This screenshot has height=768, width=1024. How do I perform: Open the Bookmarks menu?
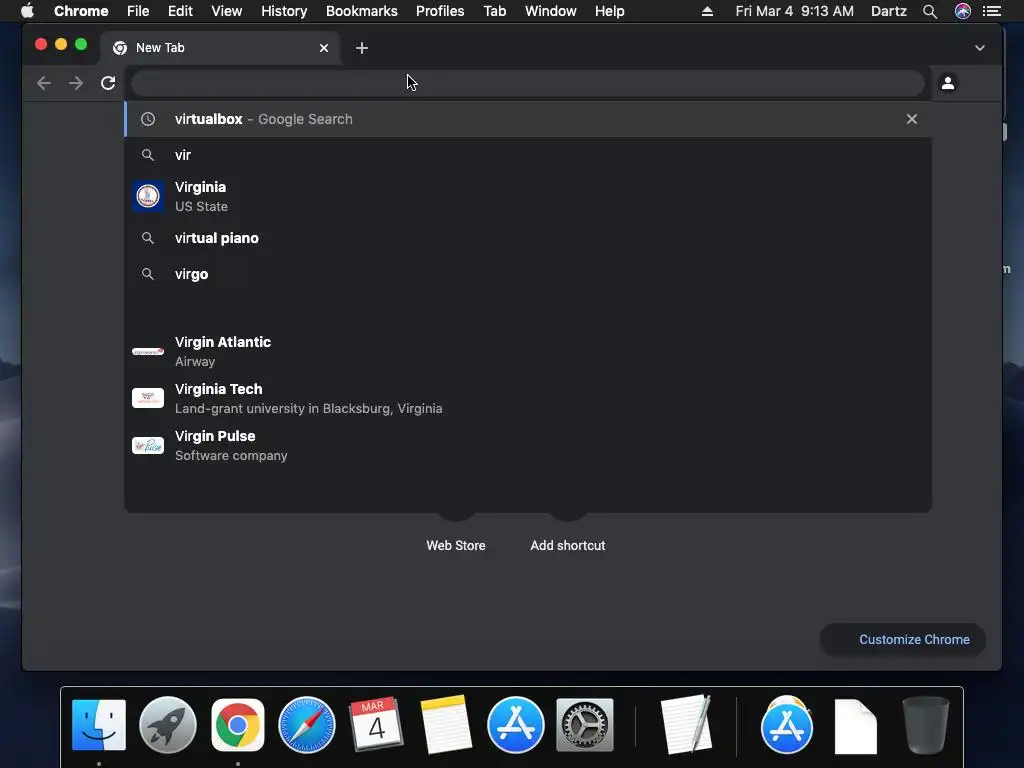pos(362,11)
